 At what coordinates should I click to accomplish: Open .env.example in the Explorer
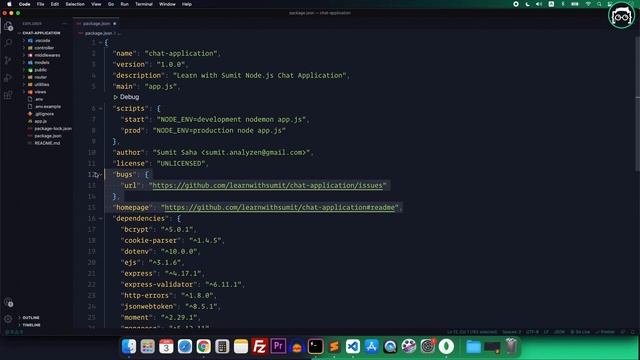48,107
